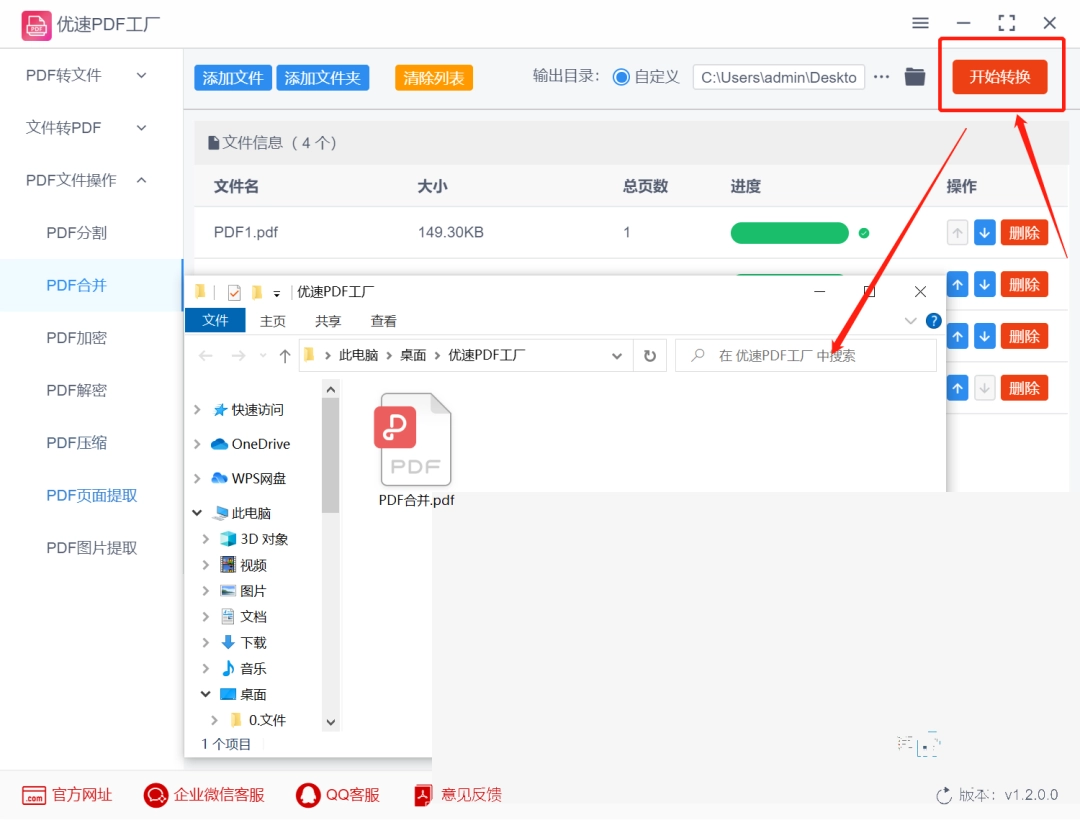Select PDF分割 in the sidebar
The height and width of the screenshot is (820, 1080).
click(76, 233)
